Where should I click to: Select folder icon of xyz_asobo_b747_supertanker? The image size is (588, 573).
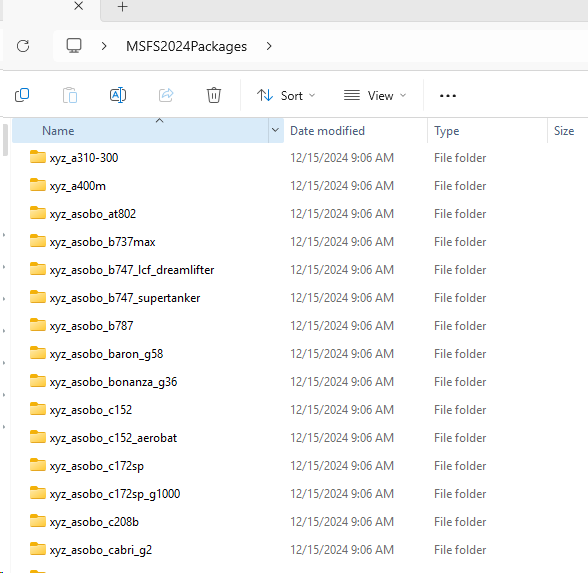pos(38,297)
